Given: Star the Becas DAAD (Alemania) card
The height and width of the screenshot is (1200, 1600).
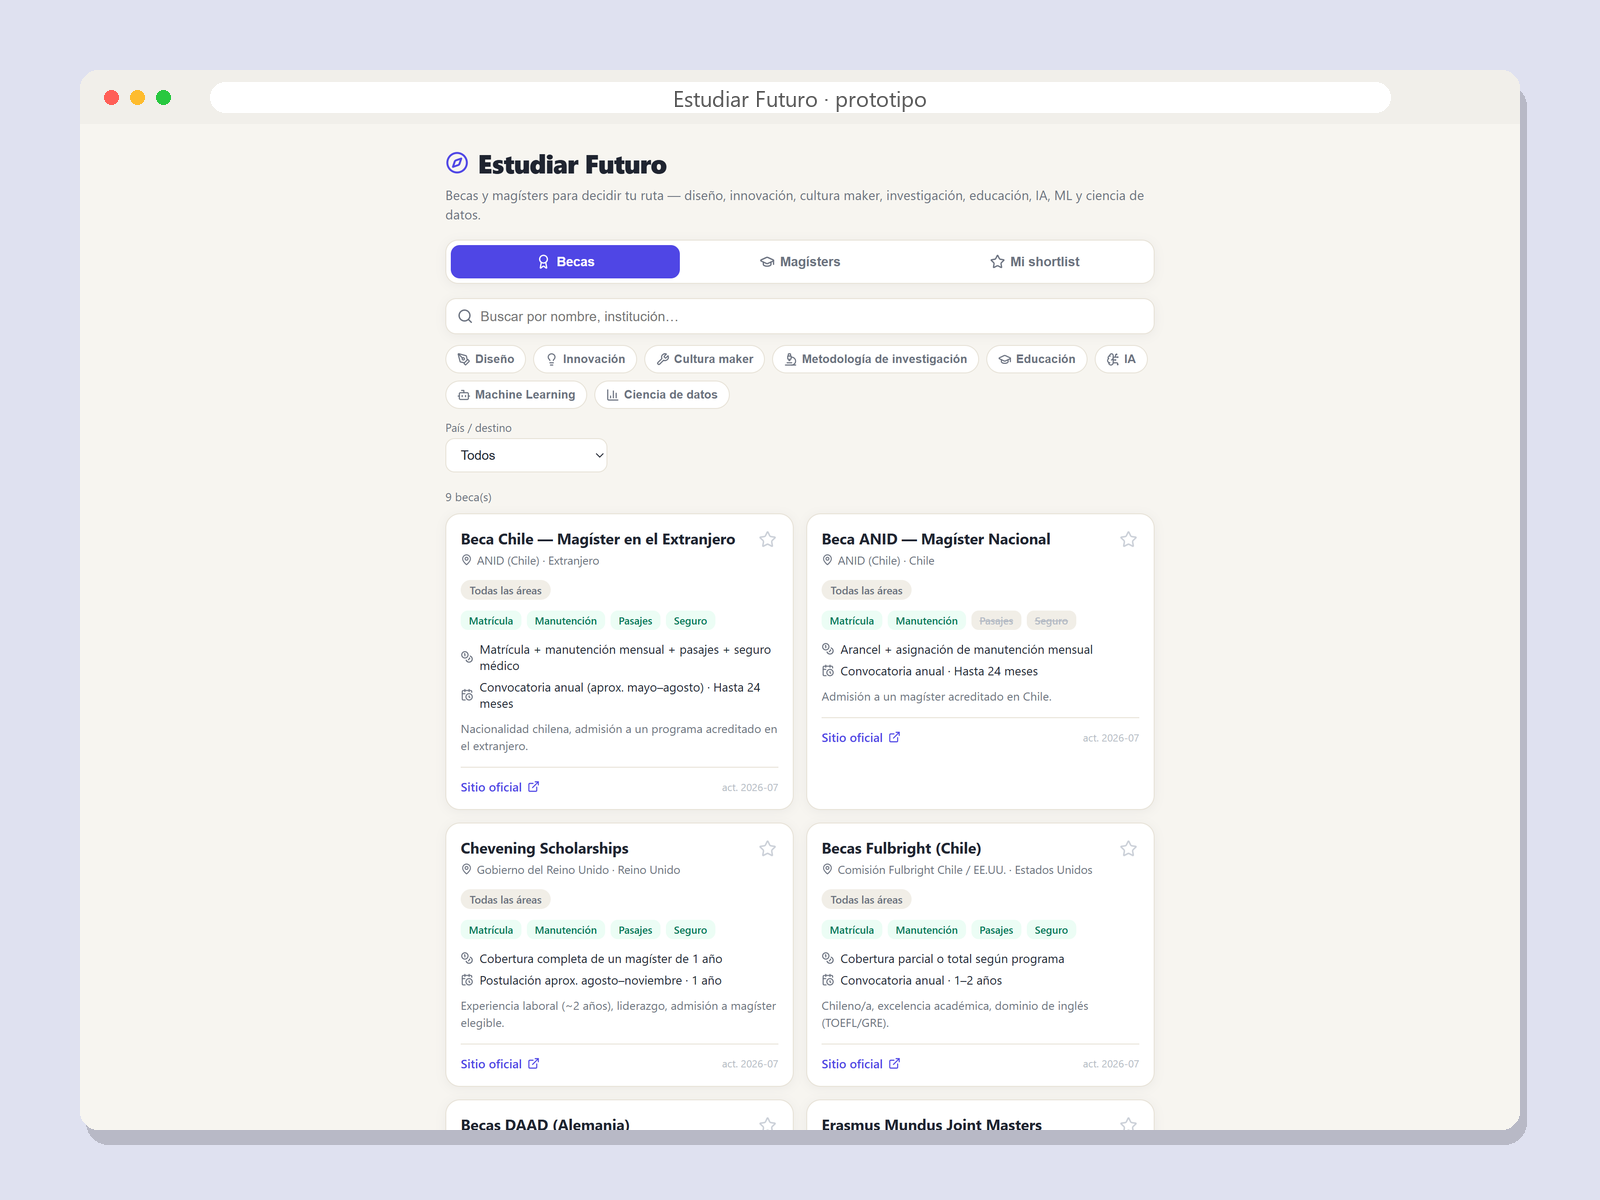Looking at the screenshot, I should tap(768, 1124).
